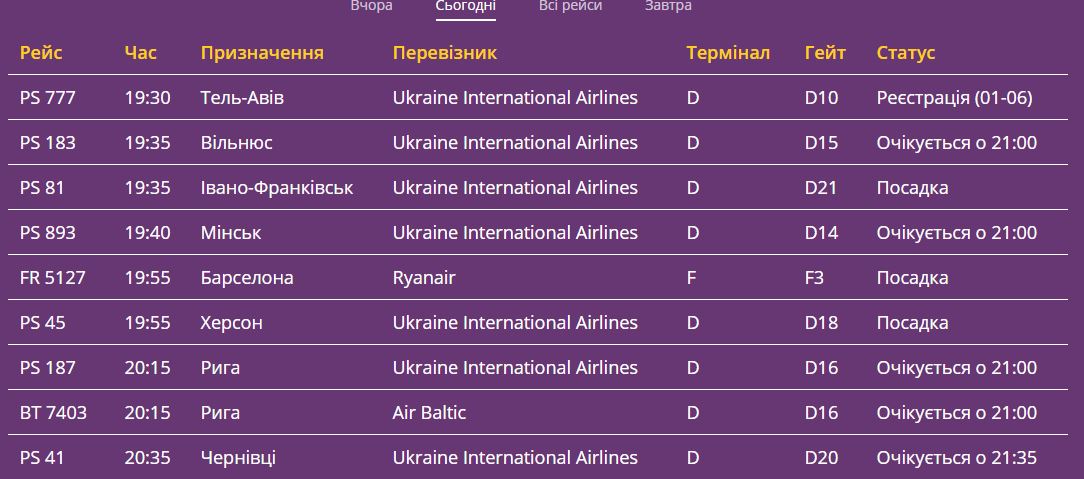Image resolution: width=1084 pixels, height=479 pixels.
Task: Select the Івано-Франківськ destination row
Action: point(277,188)
